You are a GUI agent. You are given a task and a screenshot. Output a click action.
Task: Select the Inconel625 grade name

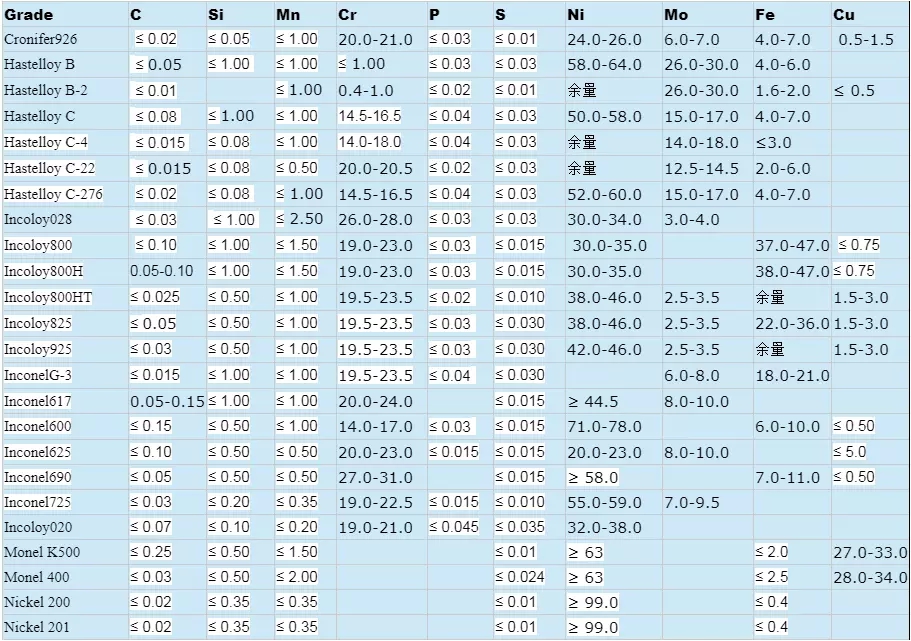tap(37, 452)
